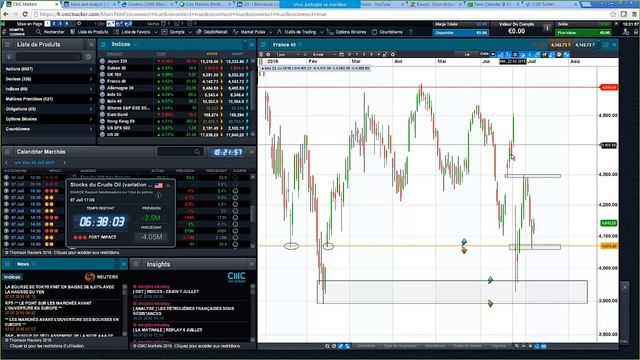Click the US 30 row info icon
The image size is (640, 360).
102,134
